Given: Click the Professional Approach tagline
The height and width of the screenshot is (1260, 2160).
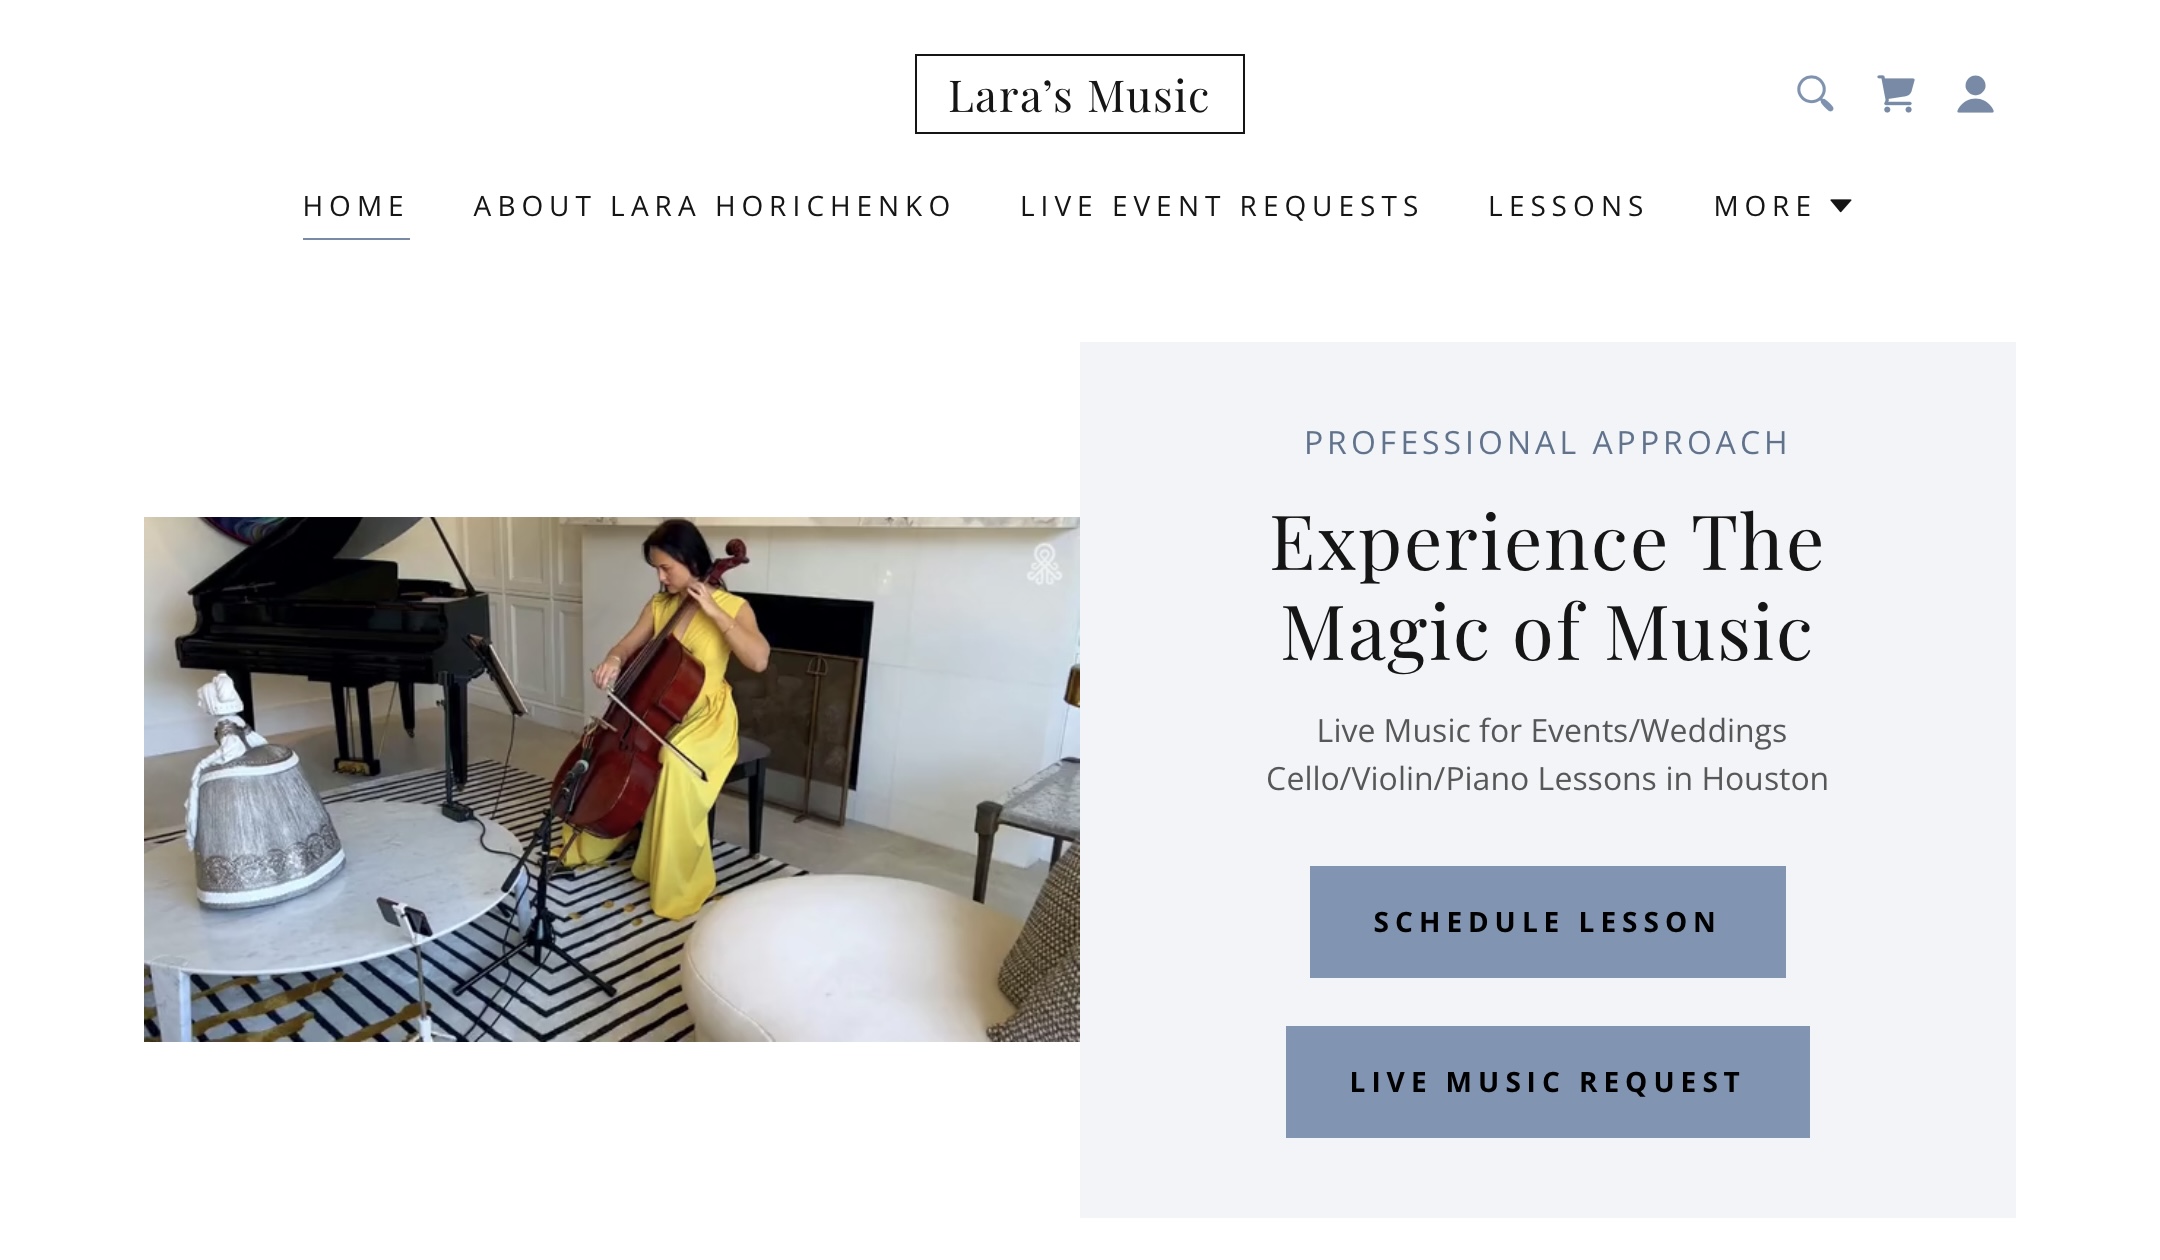Looking at the screenshot, I should (x=1547, y=443).
